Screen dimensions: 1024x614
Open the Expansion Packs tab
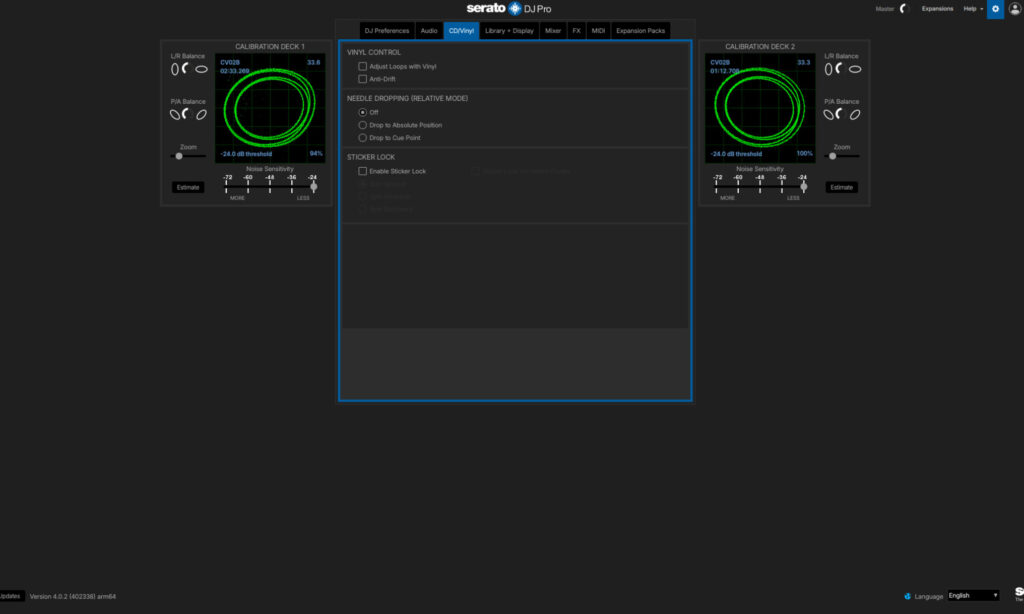[640, 30]
